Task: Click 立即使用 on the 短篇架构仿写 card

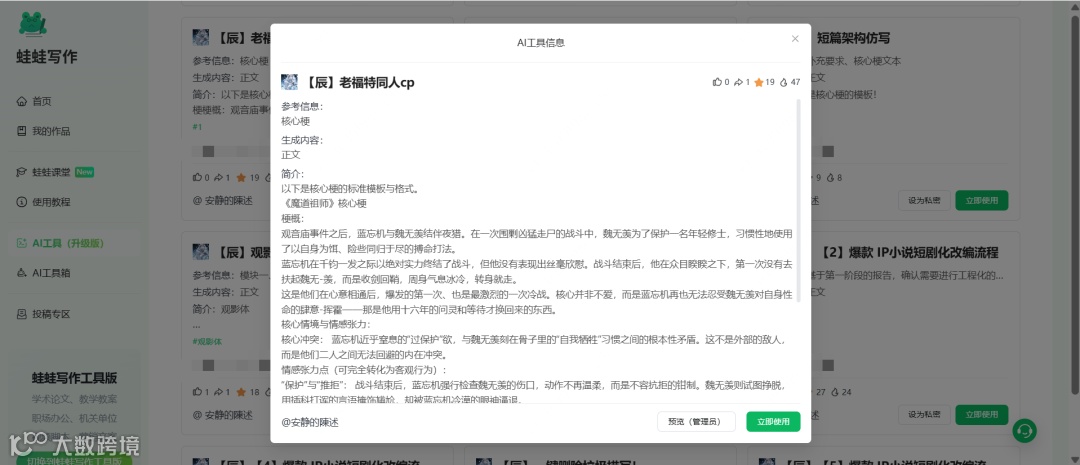Action: coord(982,200)
